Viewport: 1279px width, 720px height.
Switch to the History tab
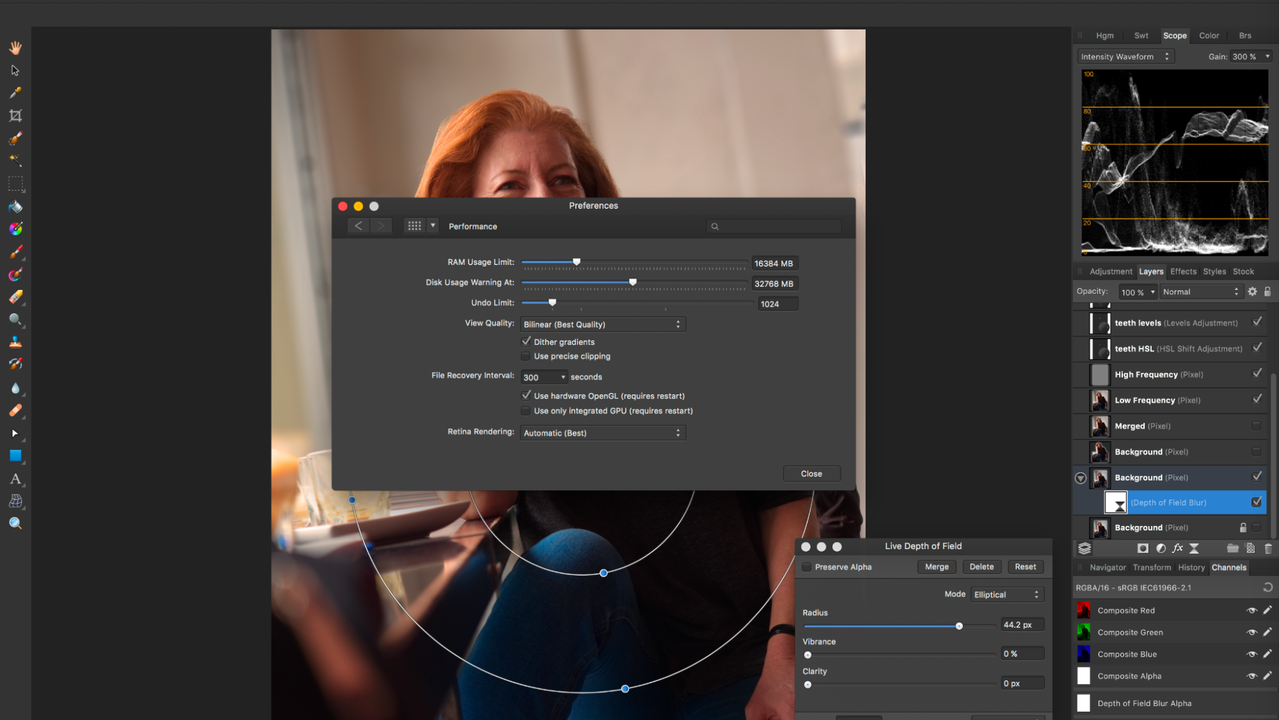coord(1191,567)
